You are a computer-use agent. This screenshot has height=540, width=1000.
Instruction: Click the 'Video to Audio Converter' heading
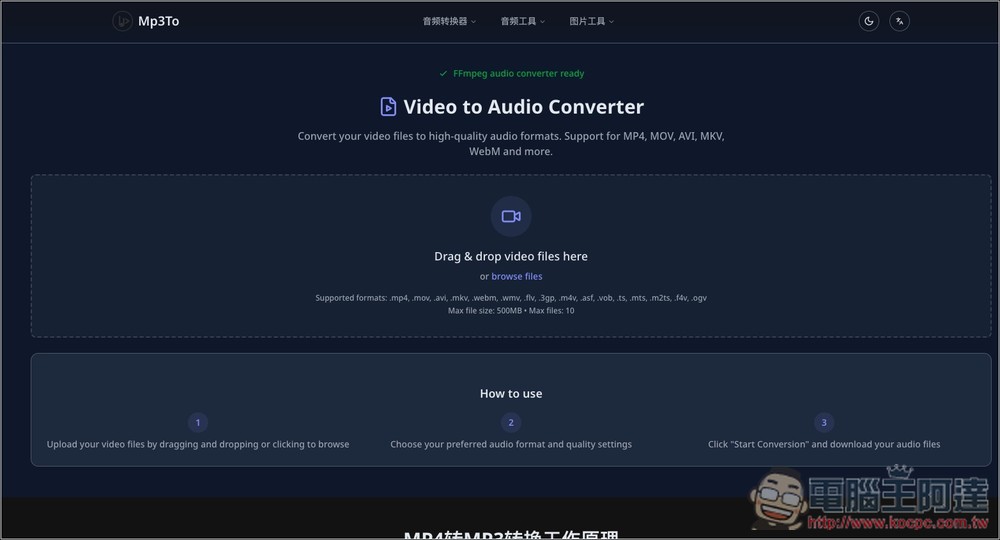tap(524, 106)
